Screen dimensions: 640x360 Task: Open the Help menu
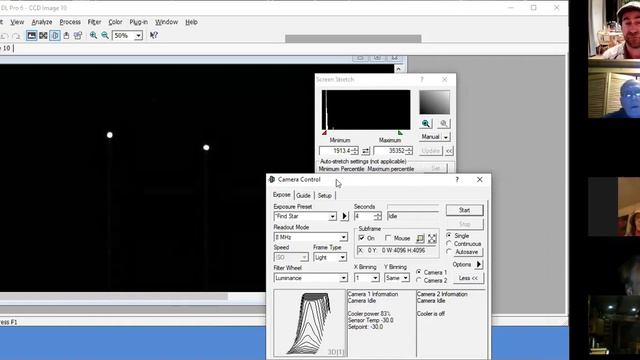191,22
